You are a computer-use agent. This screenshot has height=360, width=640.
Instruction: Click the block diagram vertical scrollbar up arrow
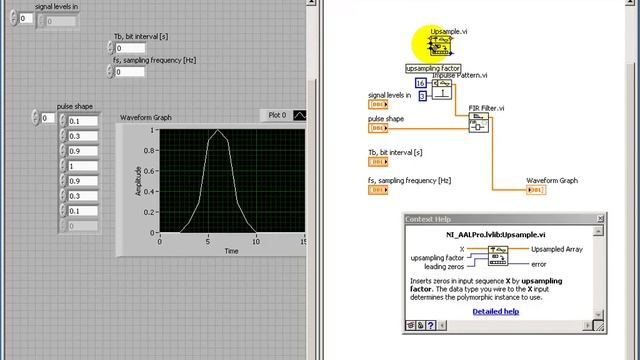pyautogui.click(x=630, y=2)
